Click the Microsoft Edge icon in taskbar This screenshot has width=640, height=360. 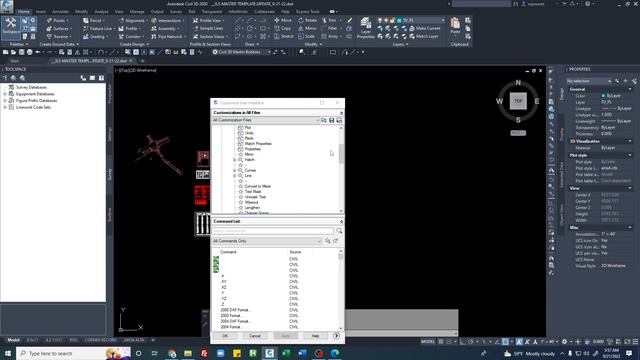tap(335, 353)
